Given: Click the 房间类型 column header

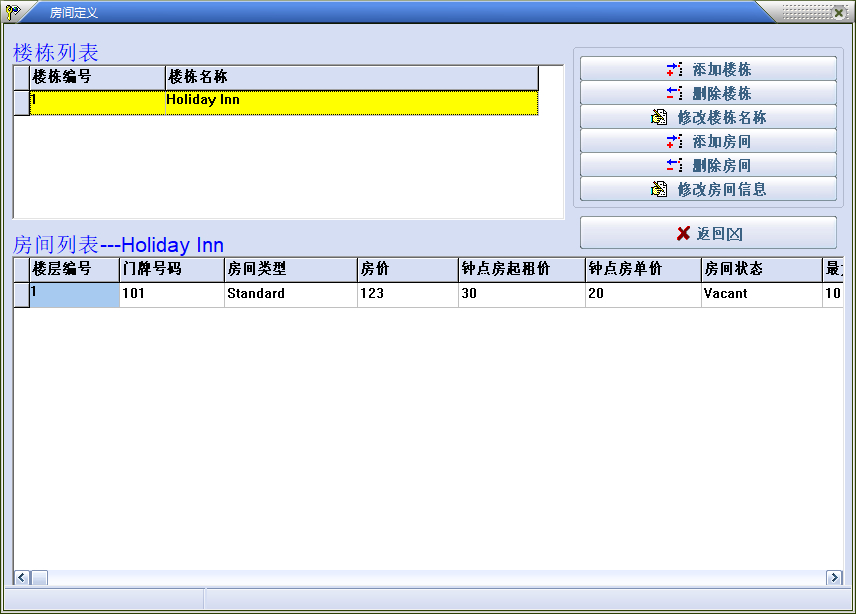Looking at the screenshot, I should [x=290, y=270].
